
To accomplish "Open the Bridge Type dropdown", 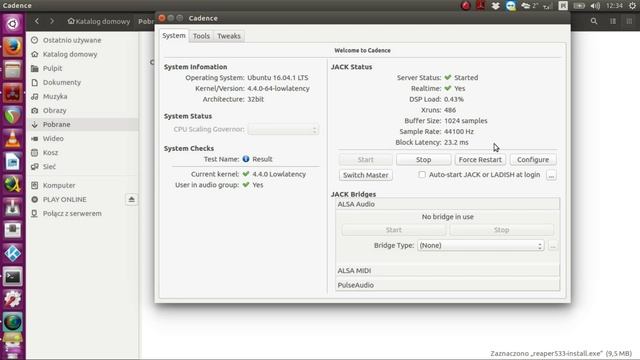I will (480, 245).
